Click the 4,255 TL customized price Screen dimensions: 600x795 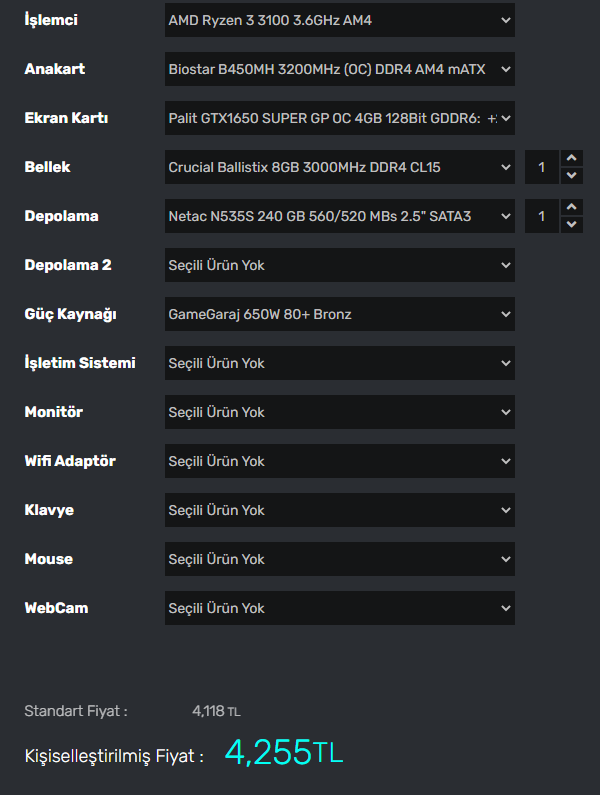[x=283, y=753]
